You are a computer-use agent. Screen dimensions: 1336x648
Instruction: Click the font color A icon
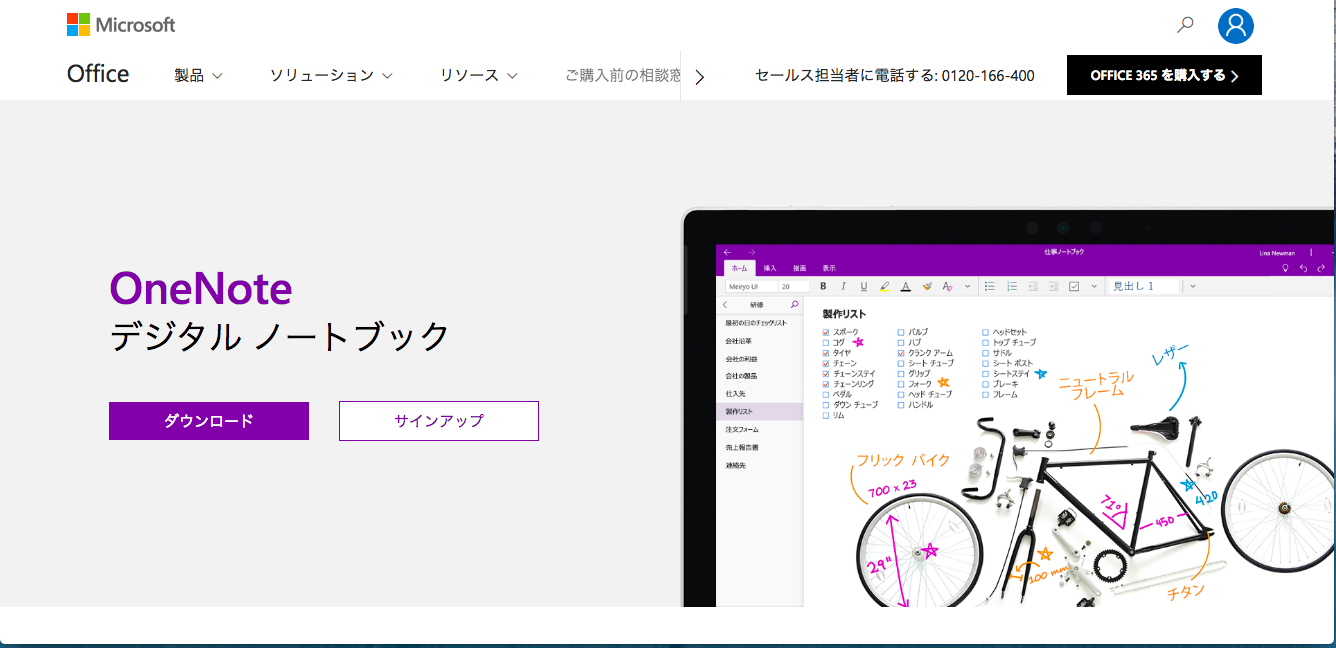(906, 286)
